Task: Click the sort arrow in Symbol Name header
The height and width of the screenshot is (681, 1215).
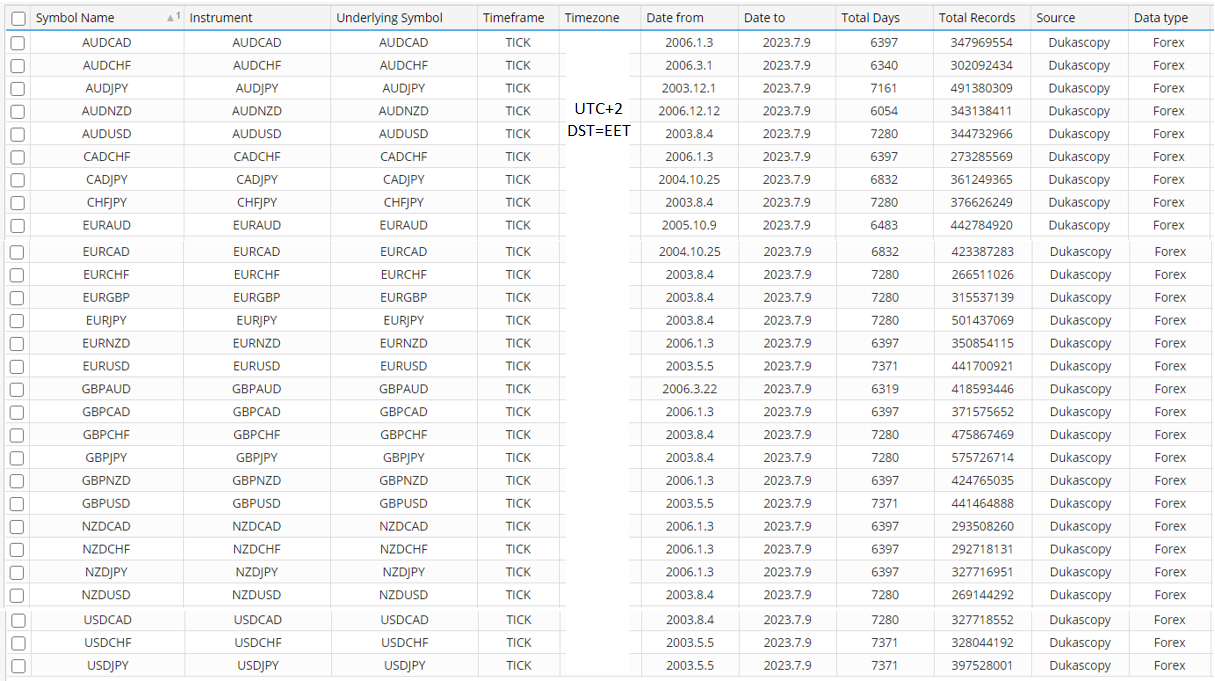Action: pos(172,18)
